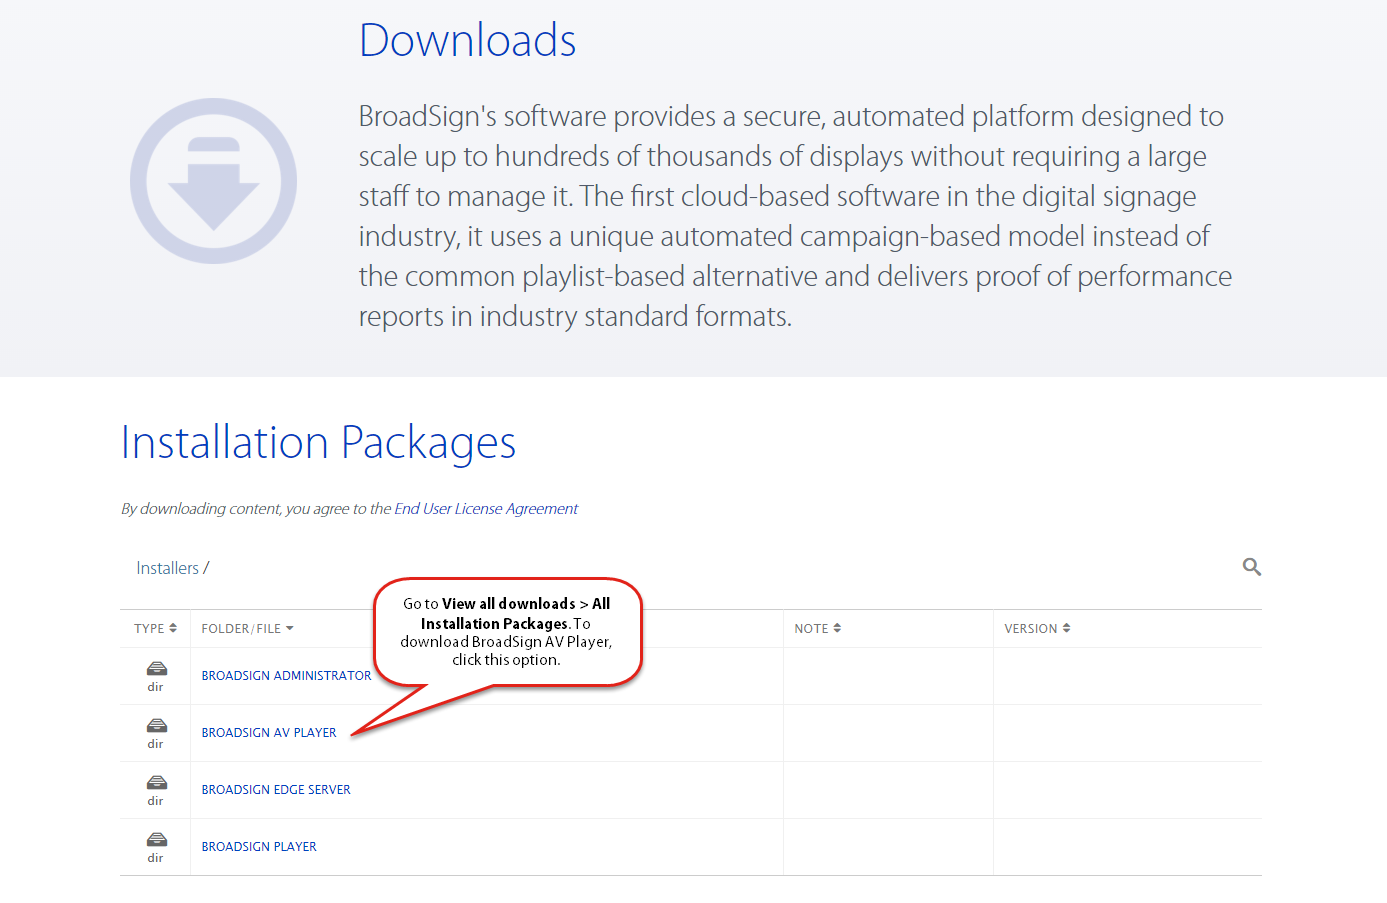Open the End User License Agreement

coord(486,509)
